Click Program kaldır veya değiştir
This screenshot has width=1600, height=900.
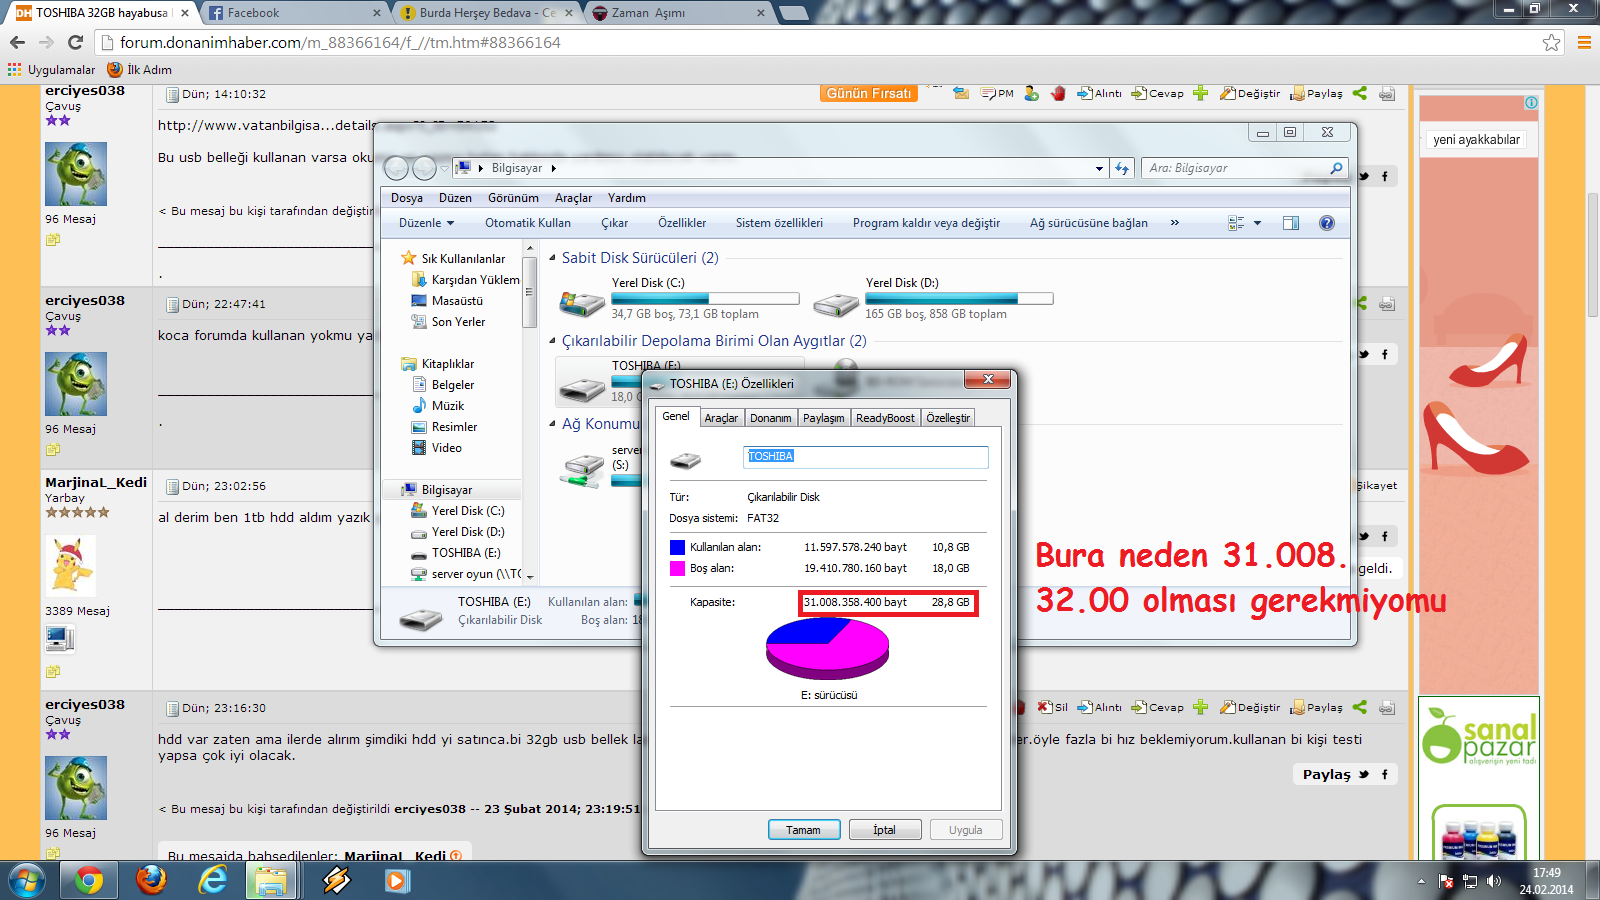(926, 223)
